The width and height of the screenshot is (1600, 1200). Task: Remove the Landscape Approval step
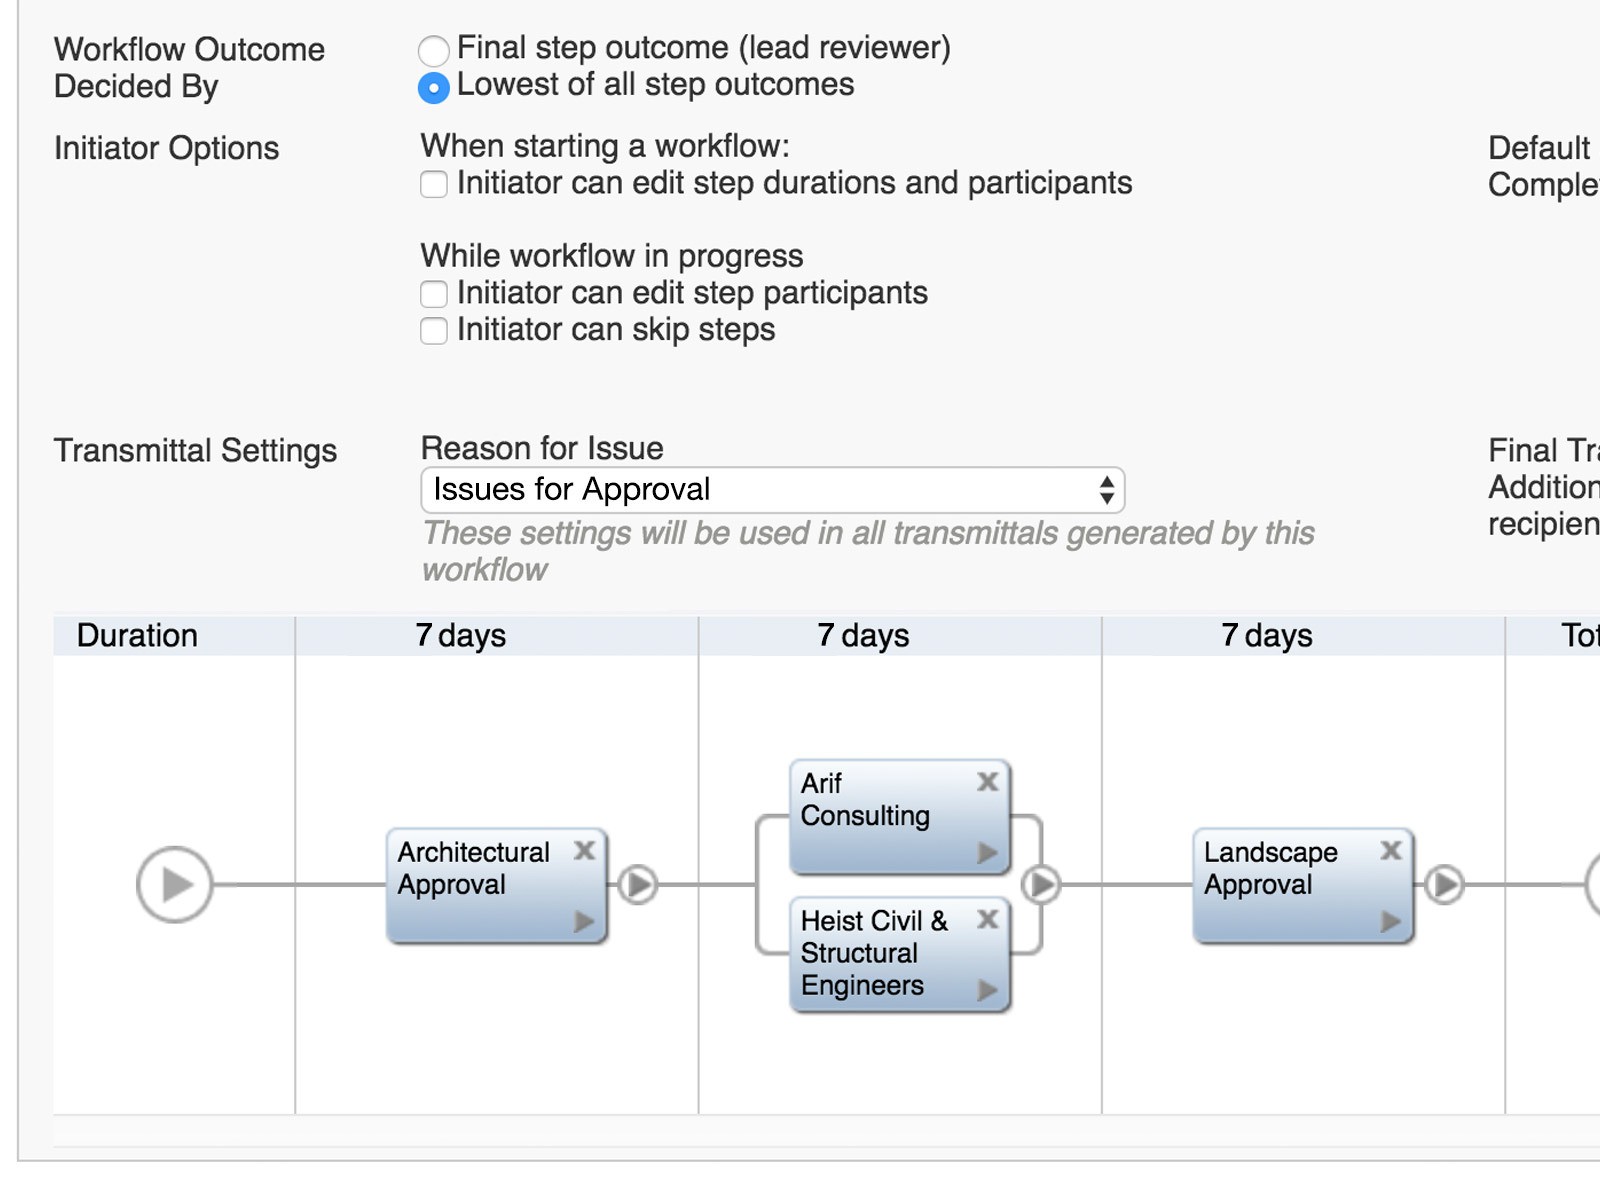(1391, 851)
